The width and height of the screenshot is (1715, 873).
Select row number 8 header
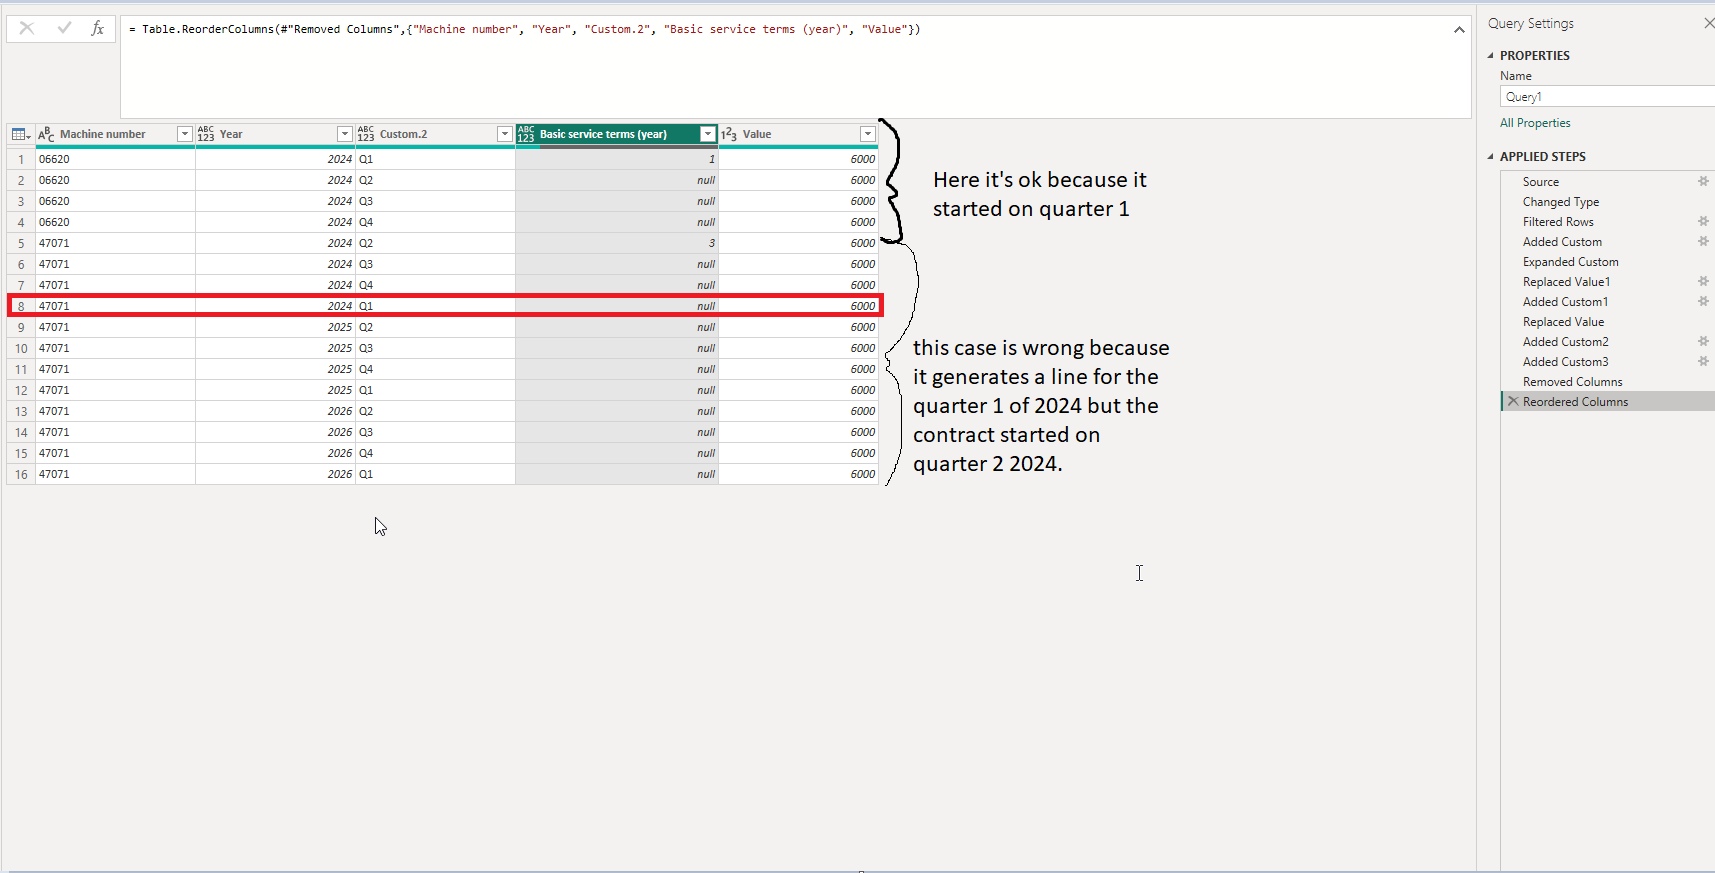21,306
